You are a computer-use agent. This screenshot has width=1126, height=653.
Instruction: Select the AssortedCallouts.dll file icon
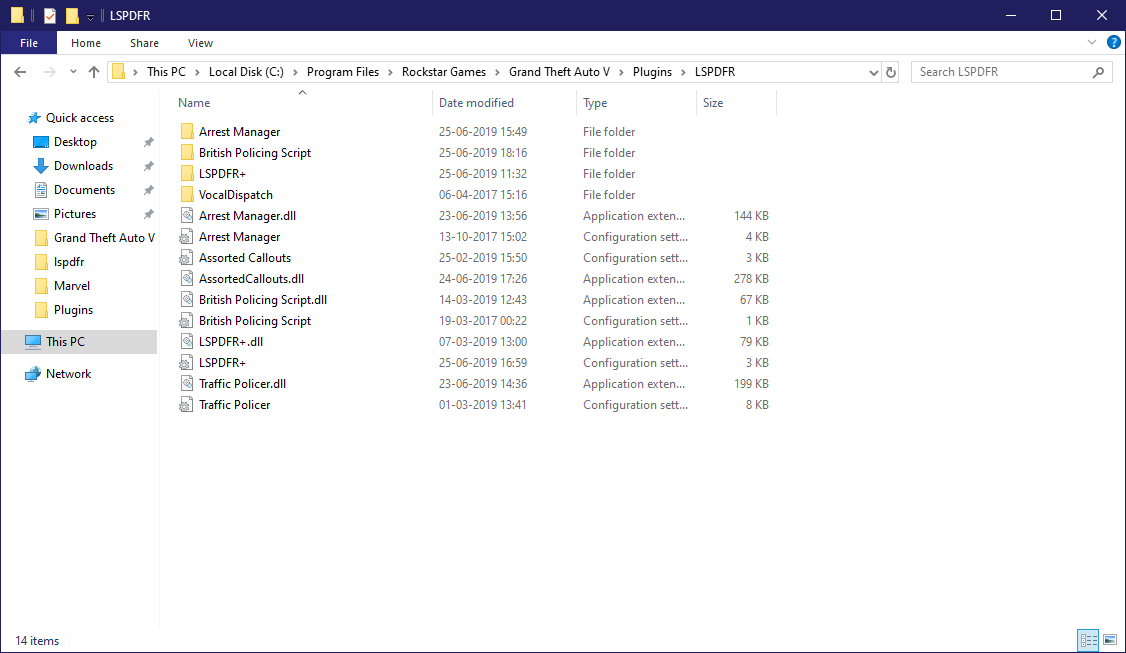(x=187, y=279)
